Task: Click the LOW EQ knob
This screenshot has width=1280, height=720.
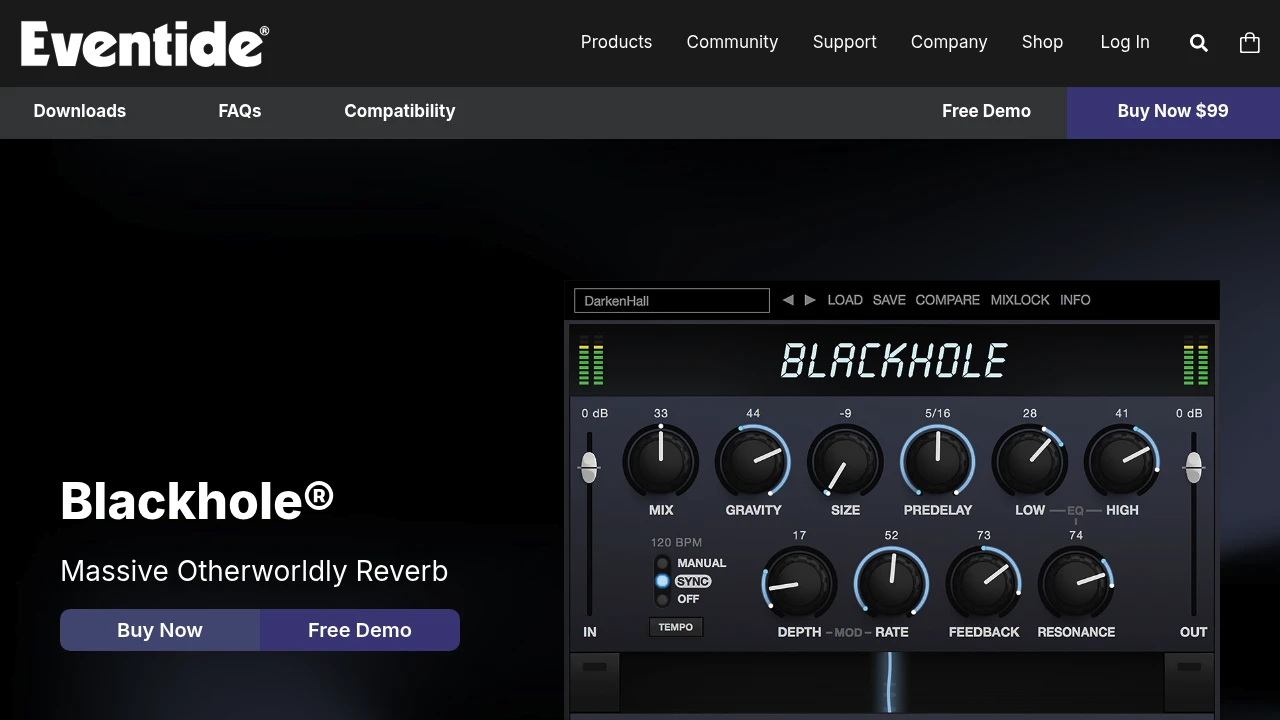Action: click(1030, 461)
